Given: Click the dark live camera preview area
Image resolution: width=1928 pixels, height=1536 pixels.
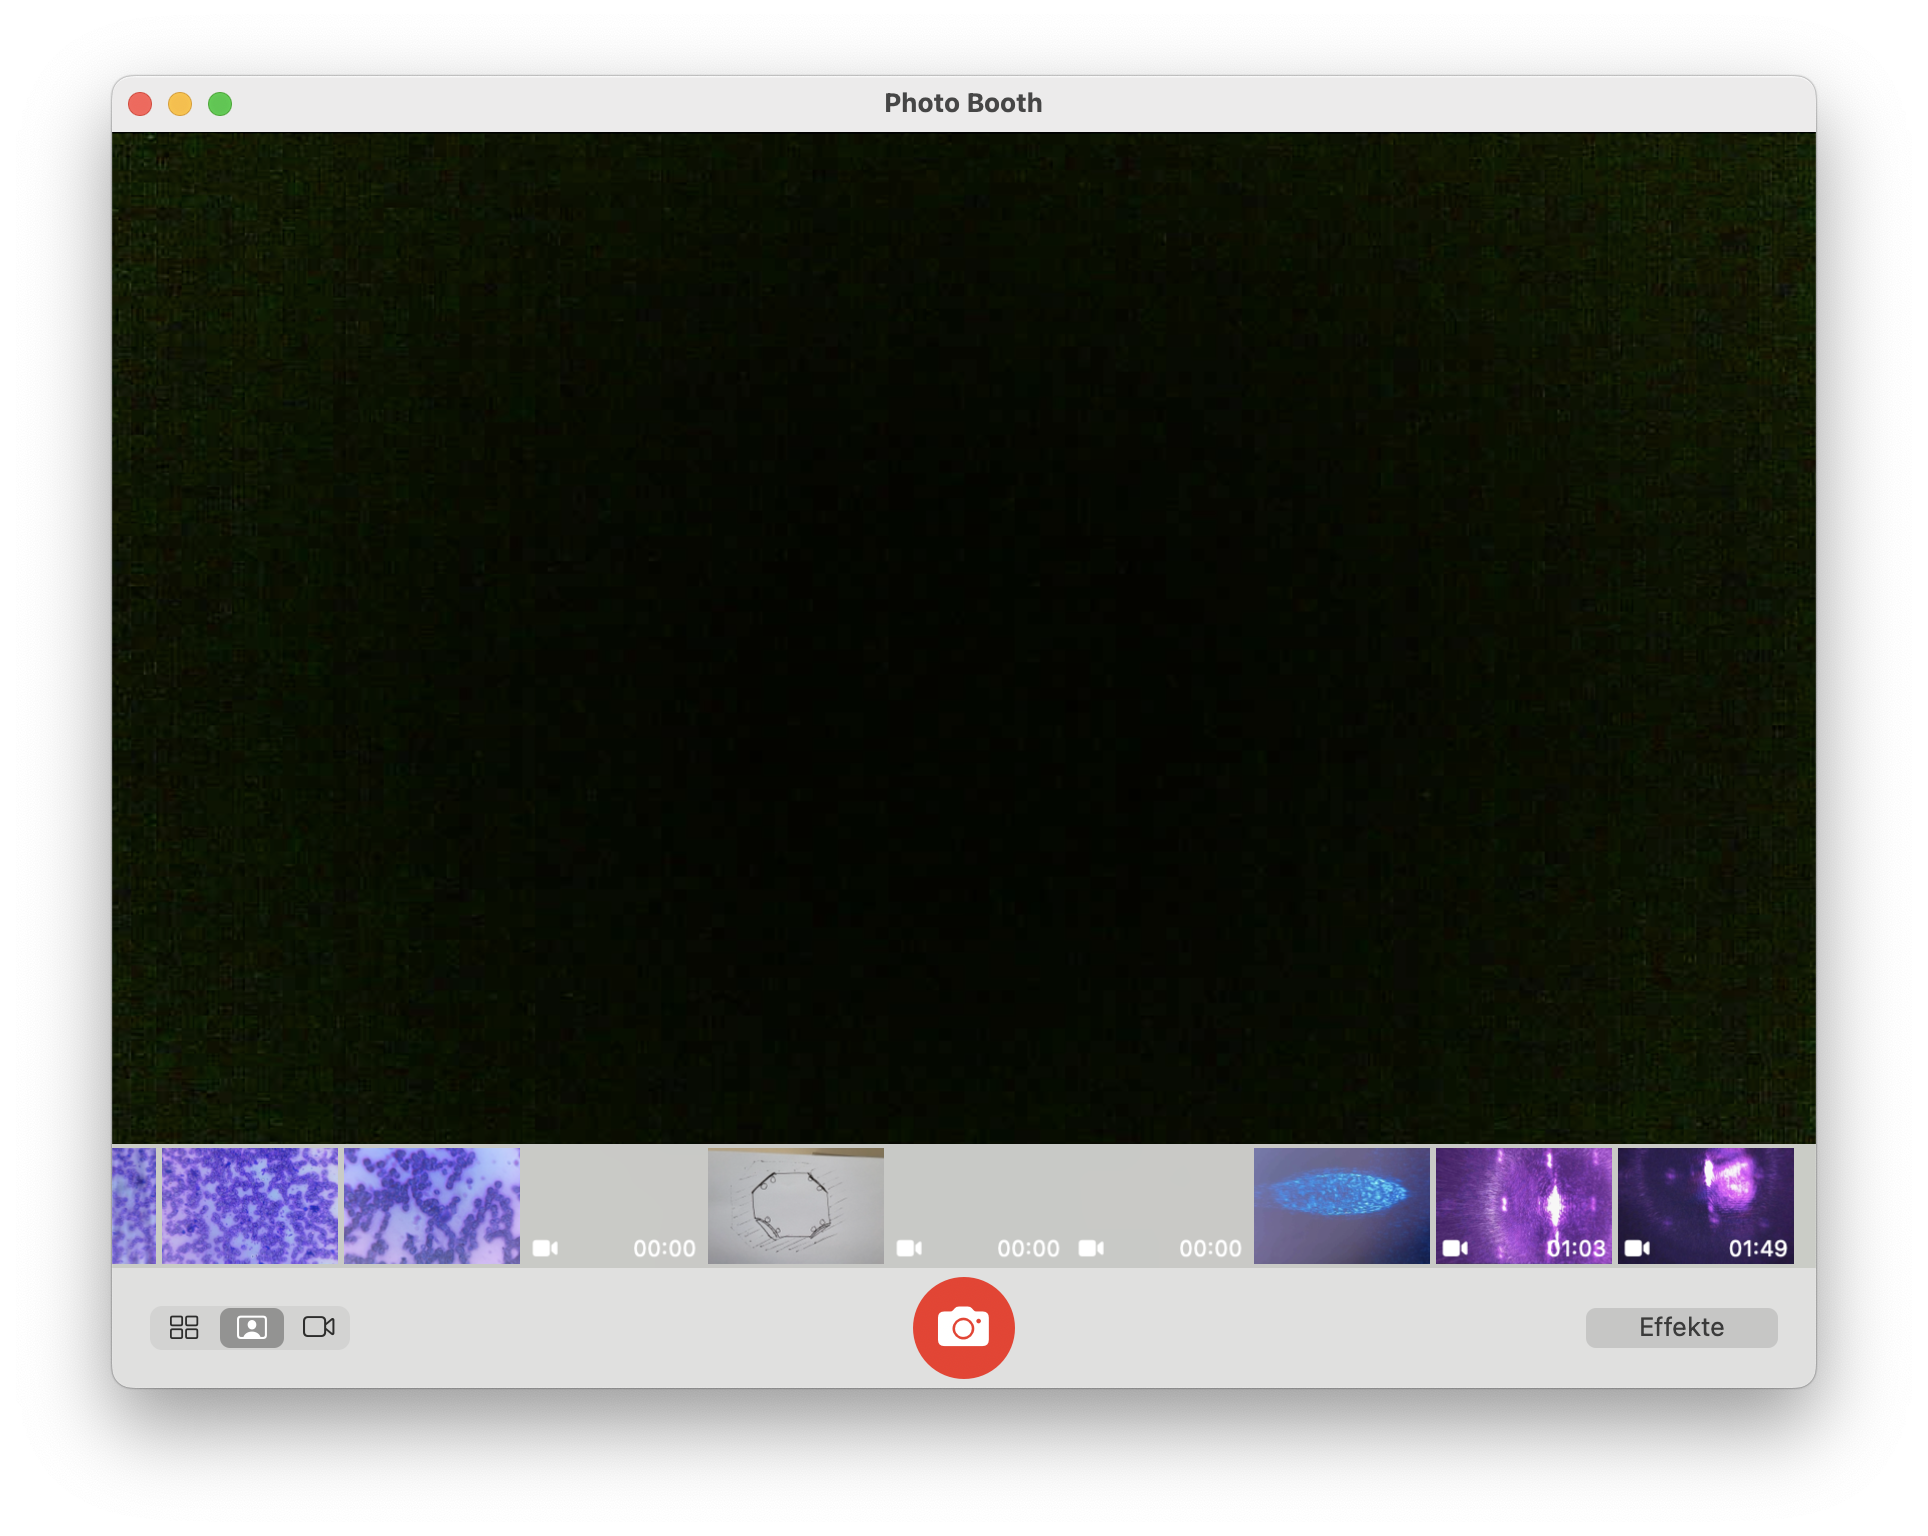Looking at the screenshot, I should (963, 638).
